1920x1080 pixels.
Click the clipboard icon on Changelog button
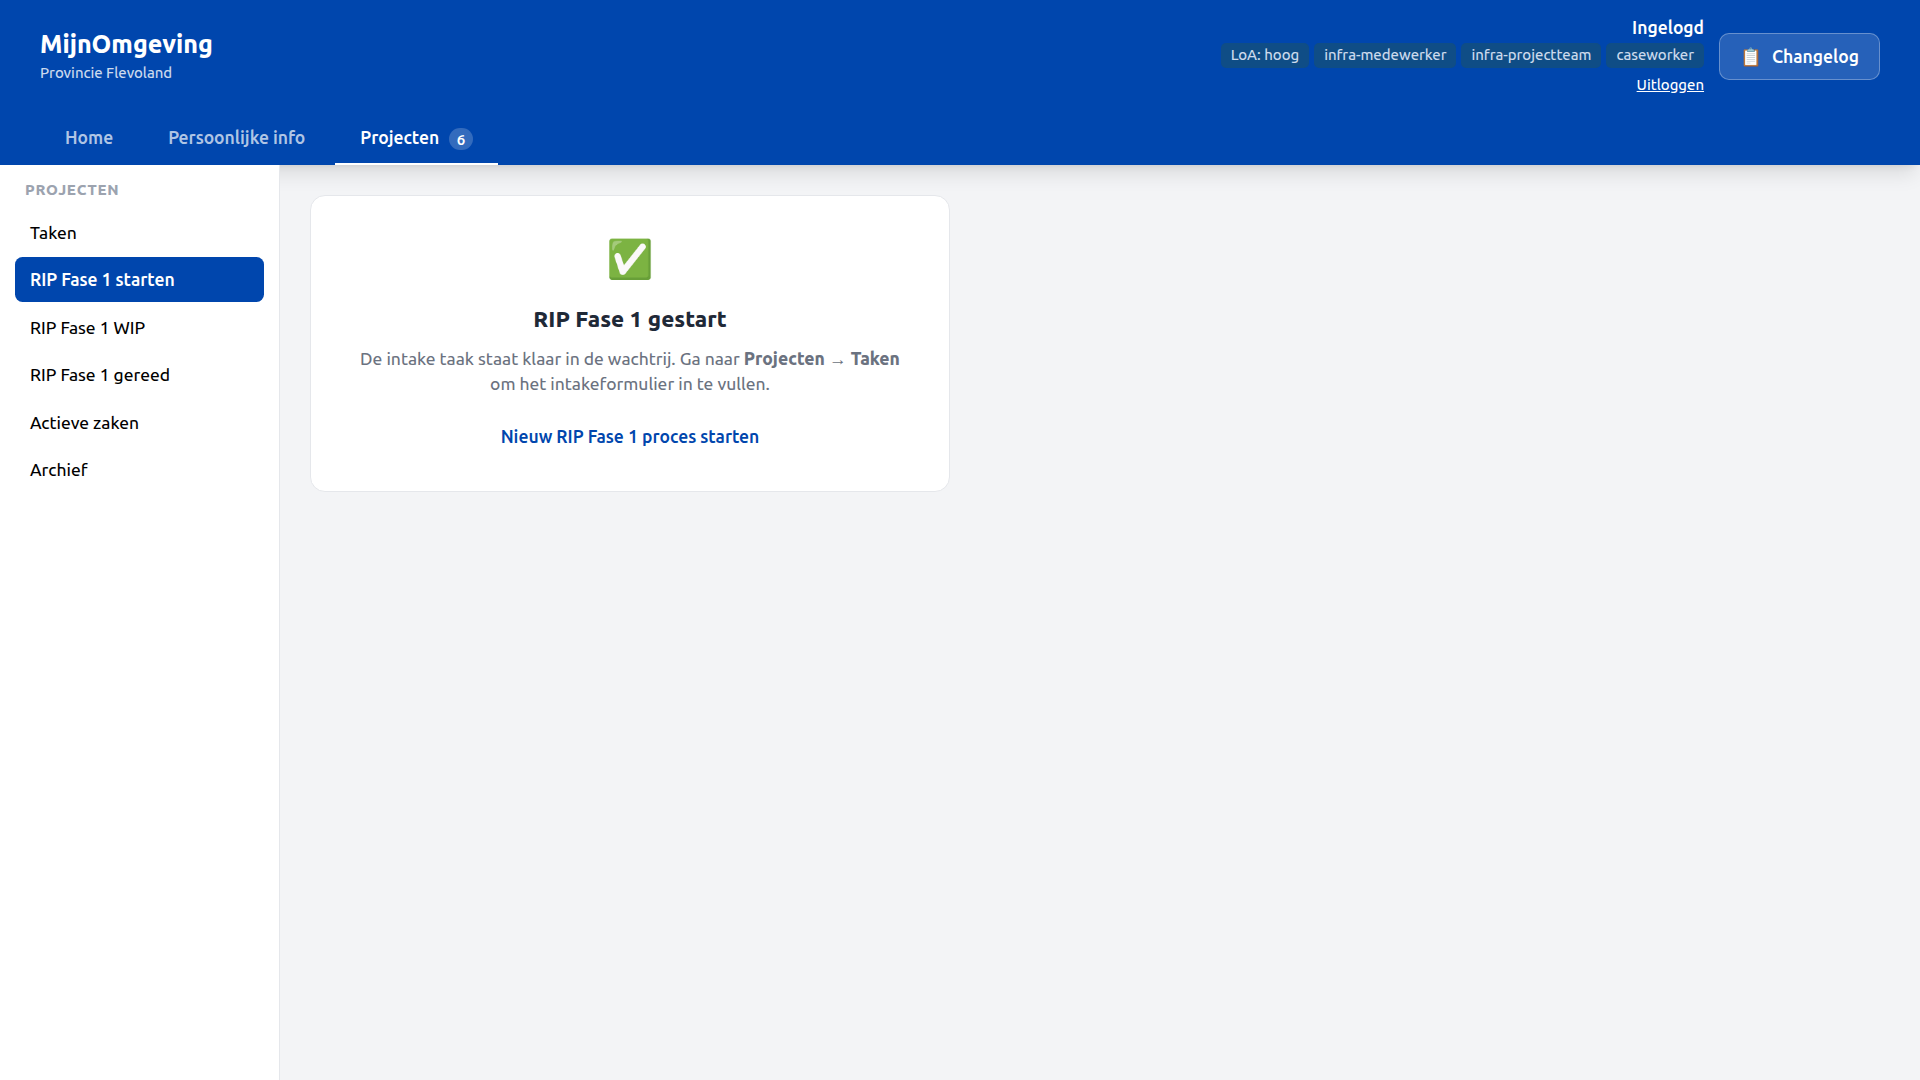coord(1751,57)
